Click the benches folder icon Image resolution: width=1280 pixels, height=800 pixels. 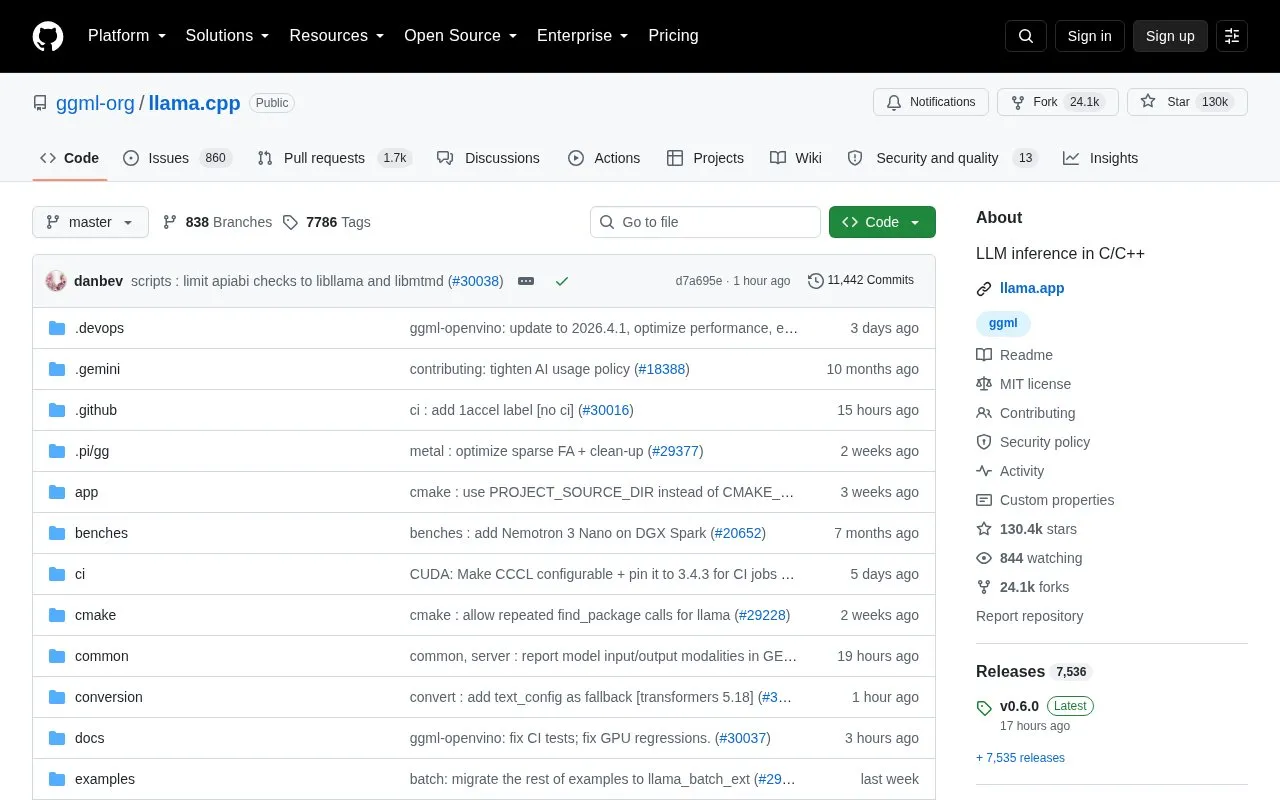[x=57, y=533]
